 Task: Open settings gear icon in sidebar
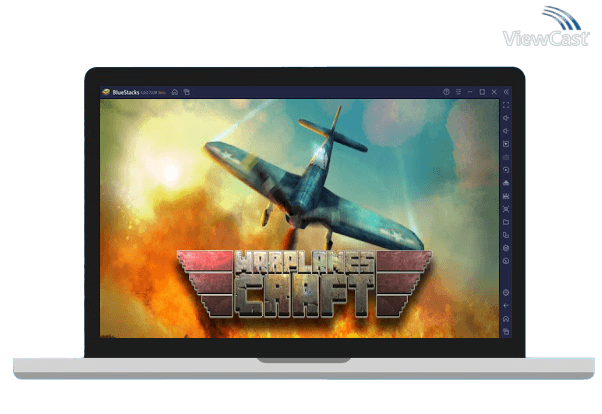point(506,293)
